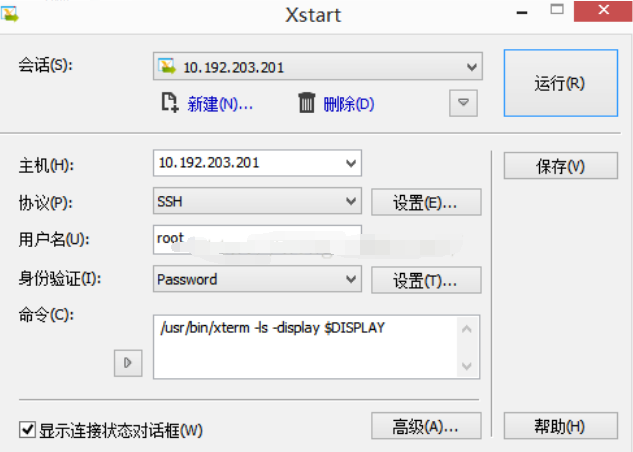The image size is (633, 452).
Task: Open the SSH protocol dropdown
Action: (x=351, y=201)
